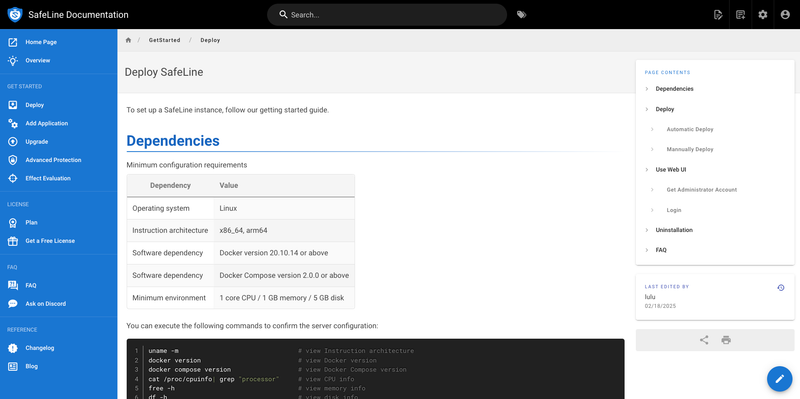The image size is (800, 399).
Task: Click the tags icon beside search
Action: pos(521,15)
